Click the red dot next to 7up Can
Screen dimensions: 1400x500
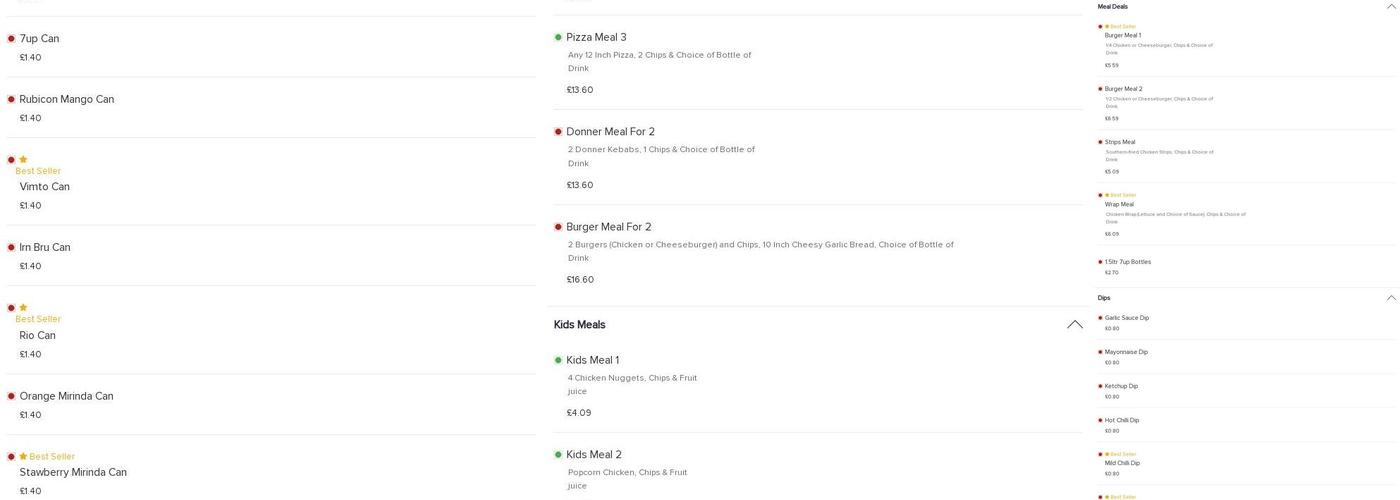pos(11,39)
